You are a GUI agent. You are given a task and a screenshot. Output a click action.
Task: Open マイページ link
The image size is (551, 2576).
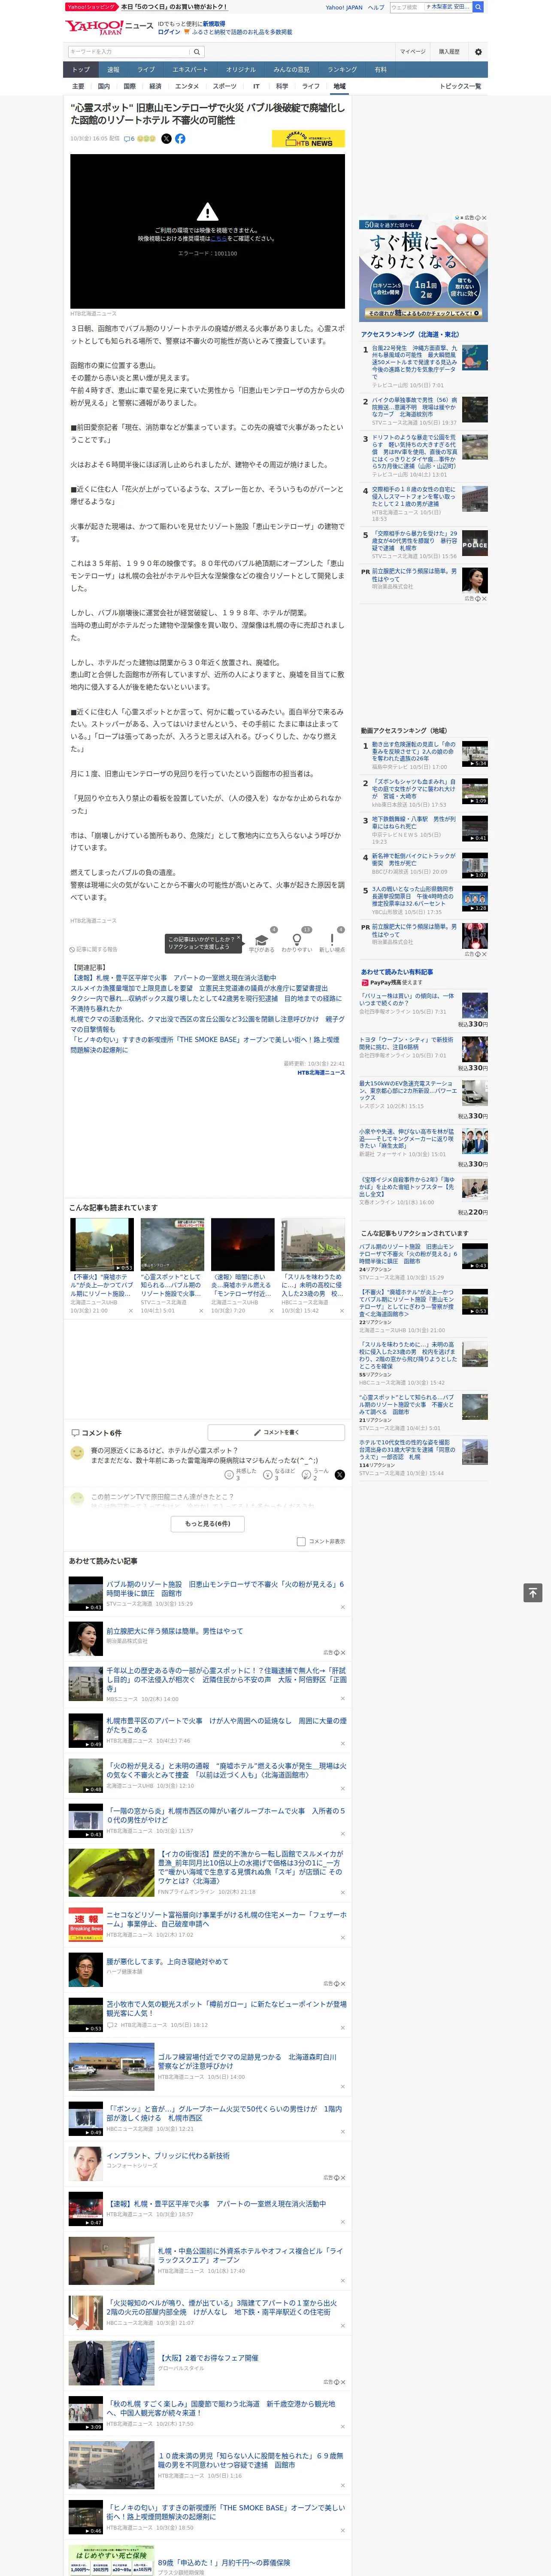pos(413,52)
